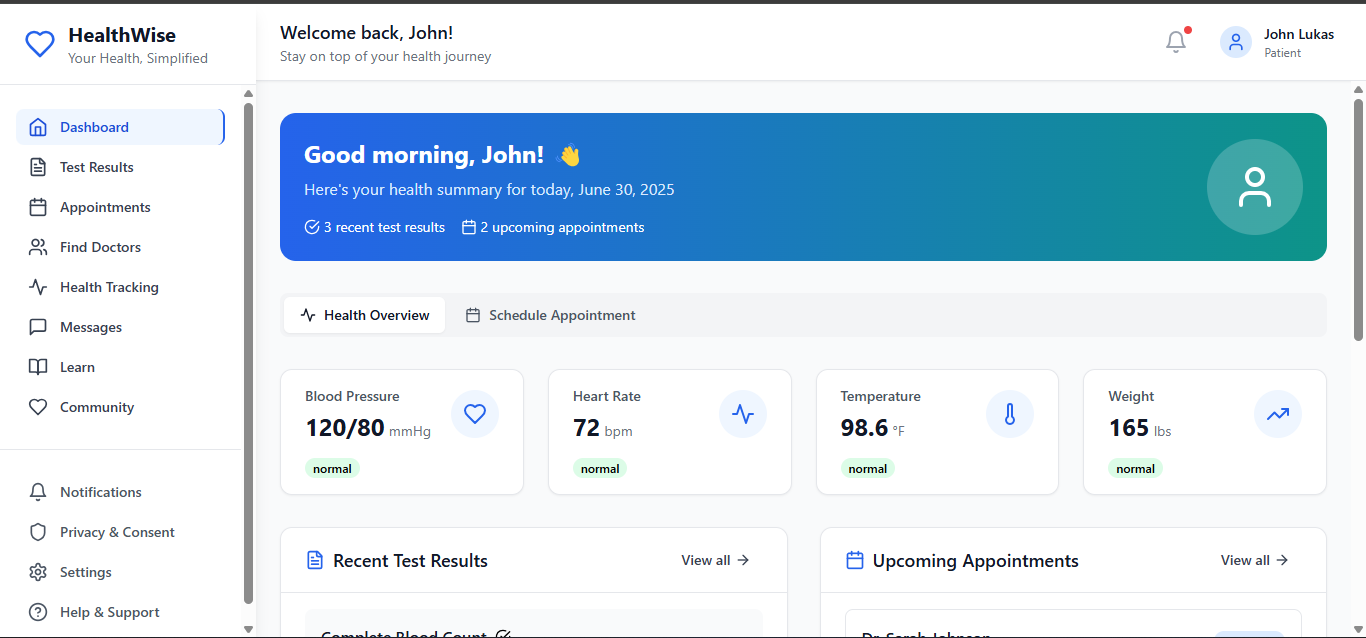Open Find Doctors in the sidebar
1366x638 pixels.
[120, 247]
